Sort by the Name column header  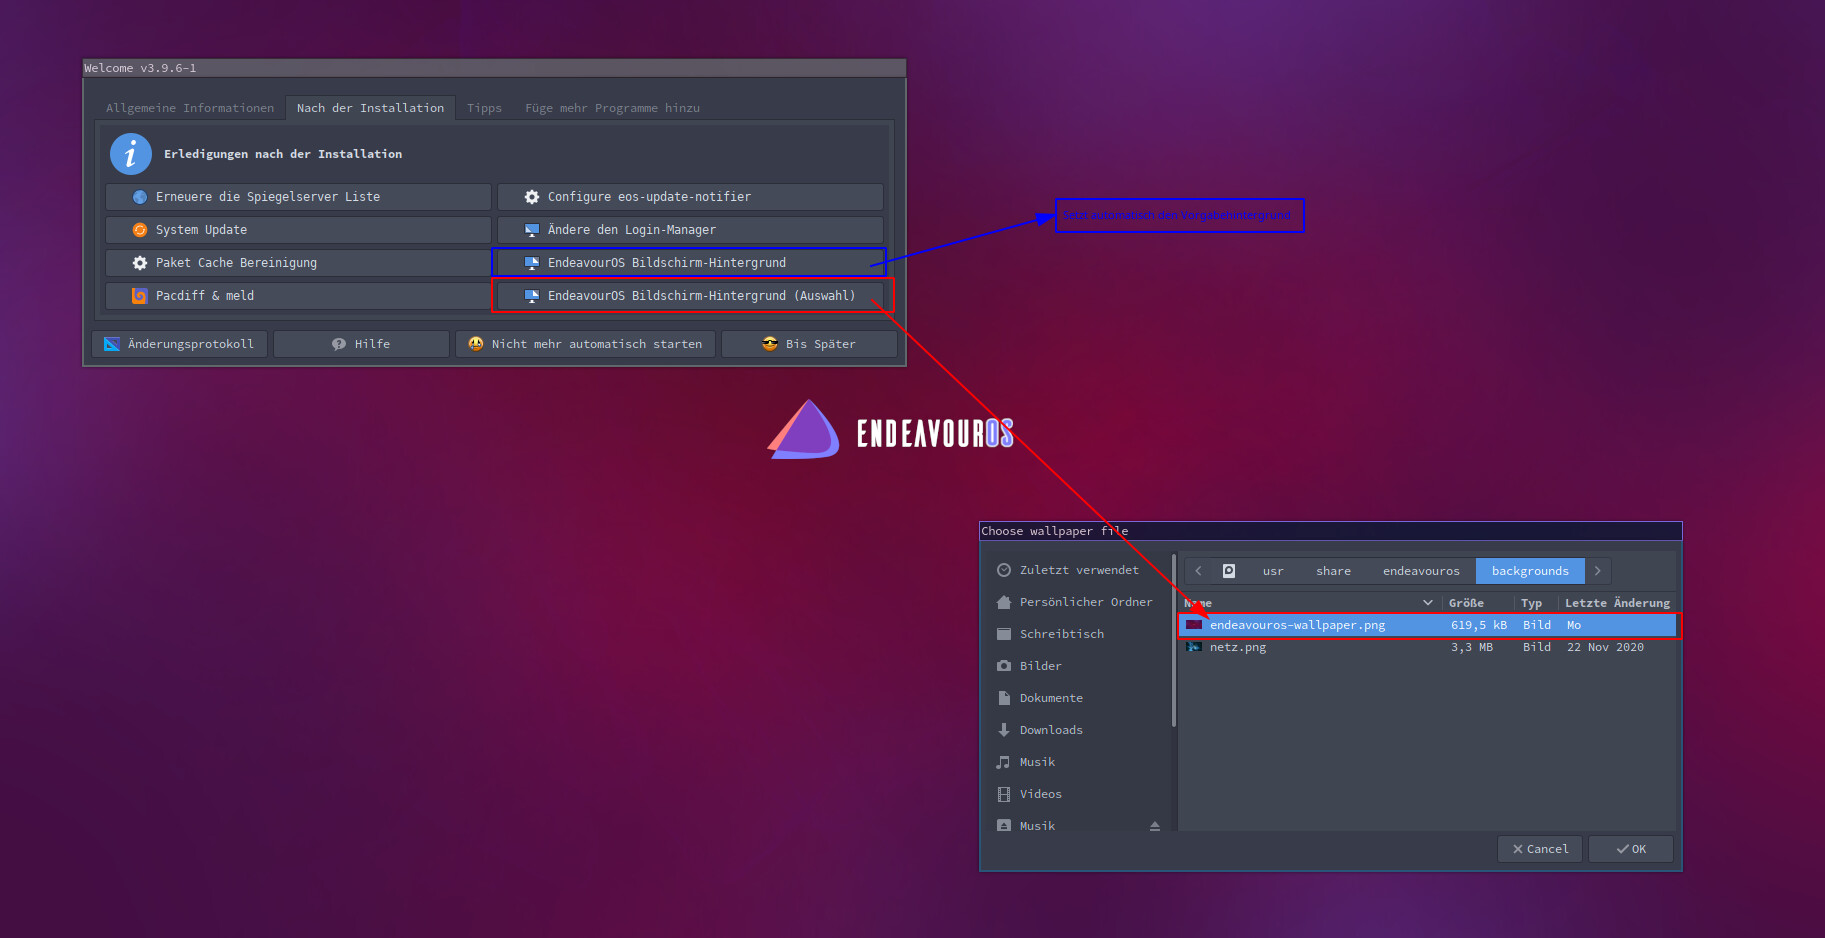coord(1310,603)
